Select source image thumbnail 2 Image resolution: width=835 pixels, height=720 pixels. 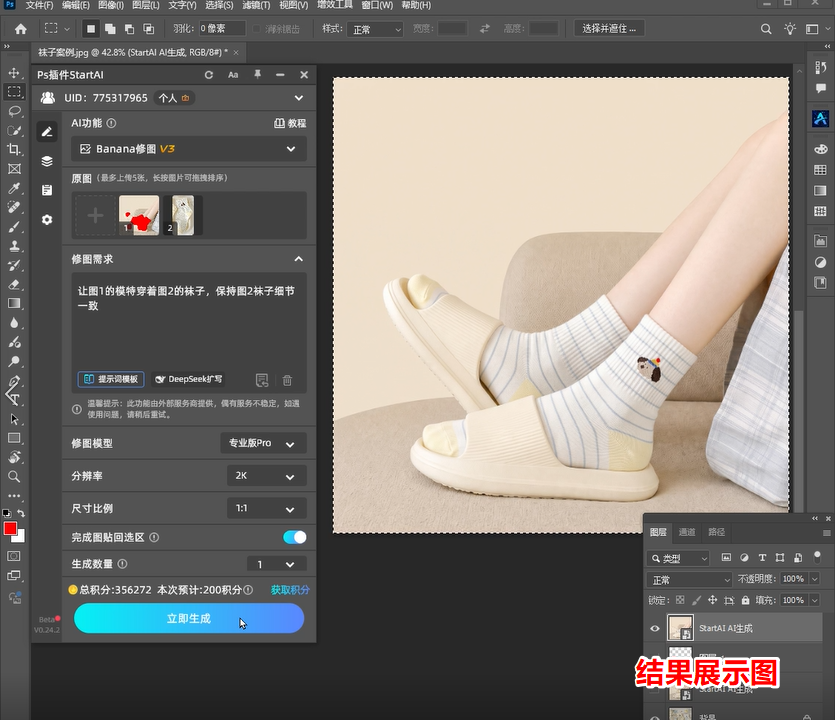pos(182,215)
